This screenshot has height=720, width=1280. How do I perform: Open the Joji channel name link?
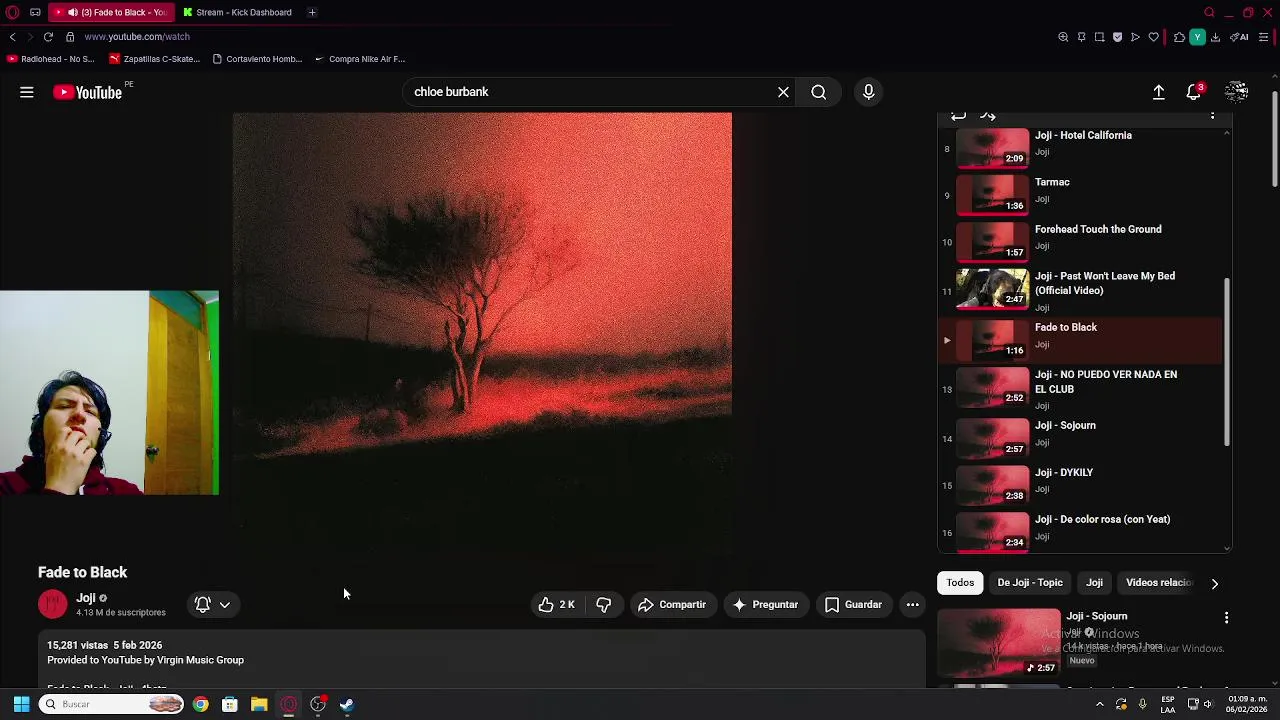pos(85,598)
